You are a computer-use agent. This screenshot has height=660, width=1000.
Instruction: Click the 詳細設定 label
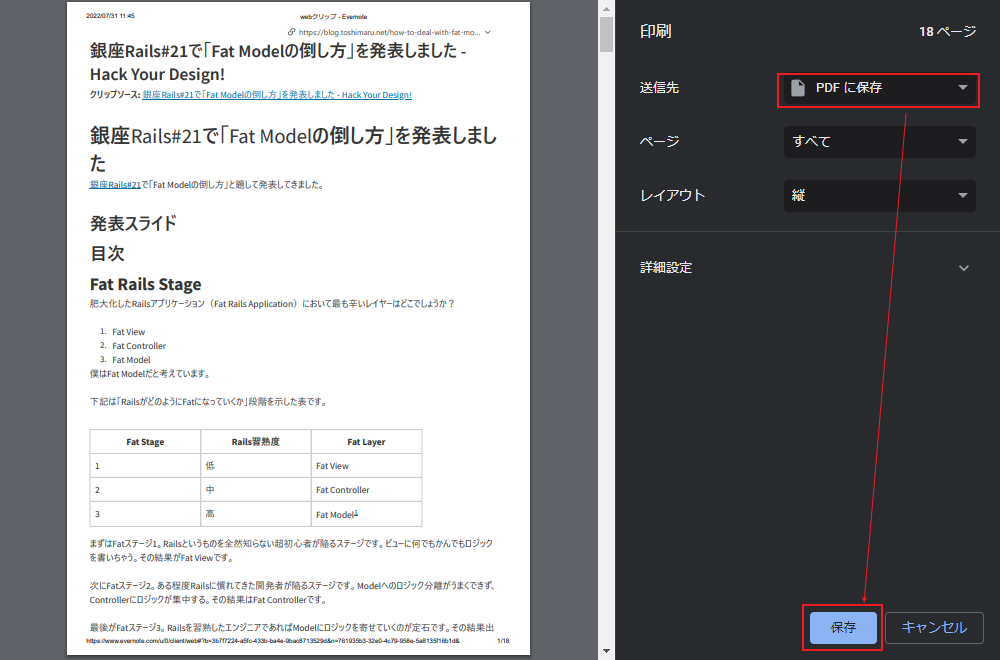666,268
